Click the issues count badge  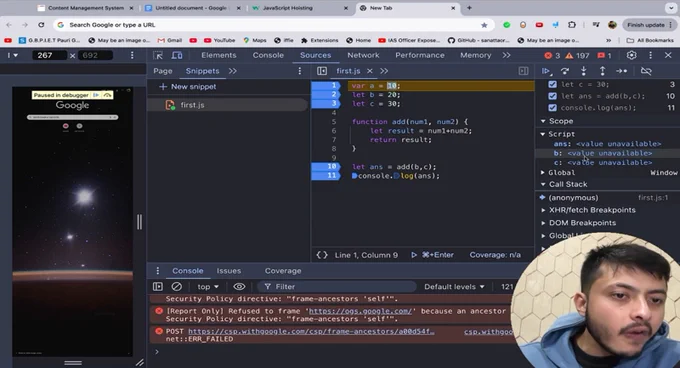[604, 55]
